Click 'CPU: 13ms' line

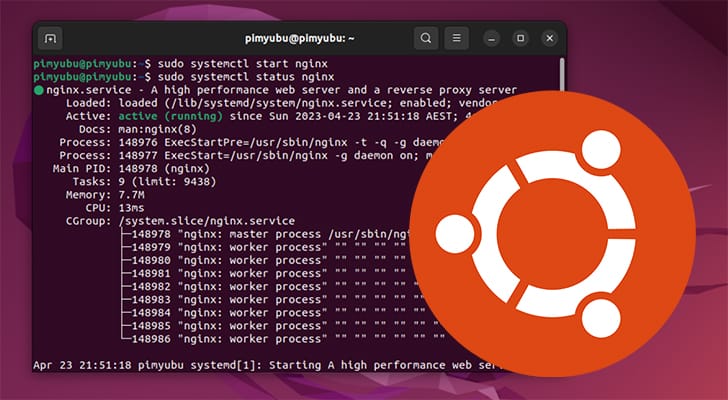point(115,208)
